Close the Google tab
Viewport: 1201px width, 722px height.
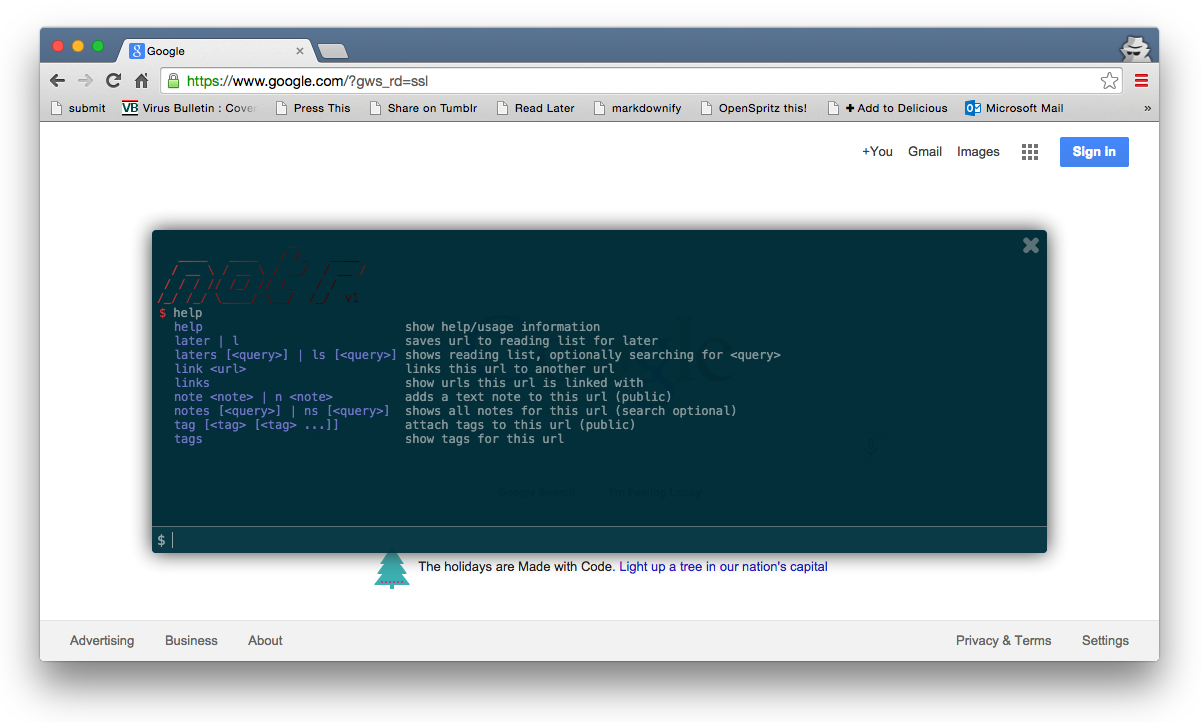click(x=300, y=51)
